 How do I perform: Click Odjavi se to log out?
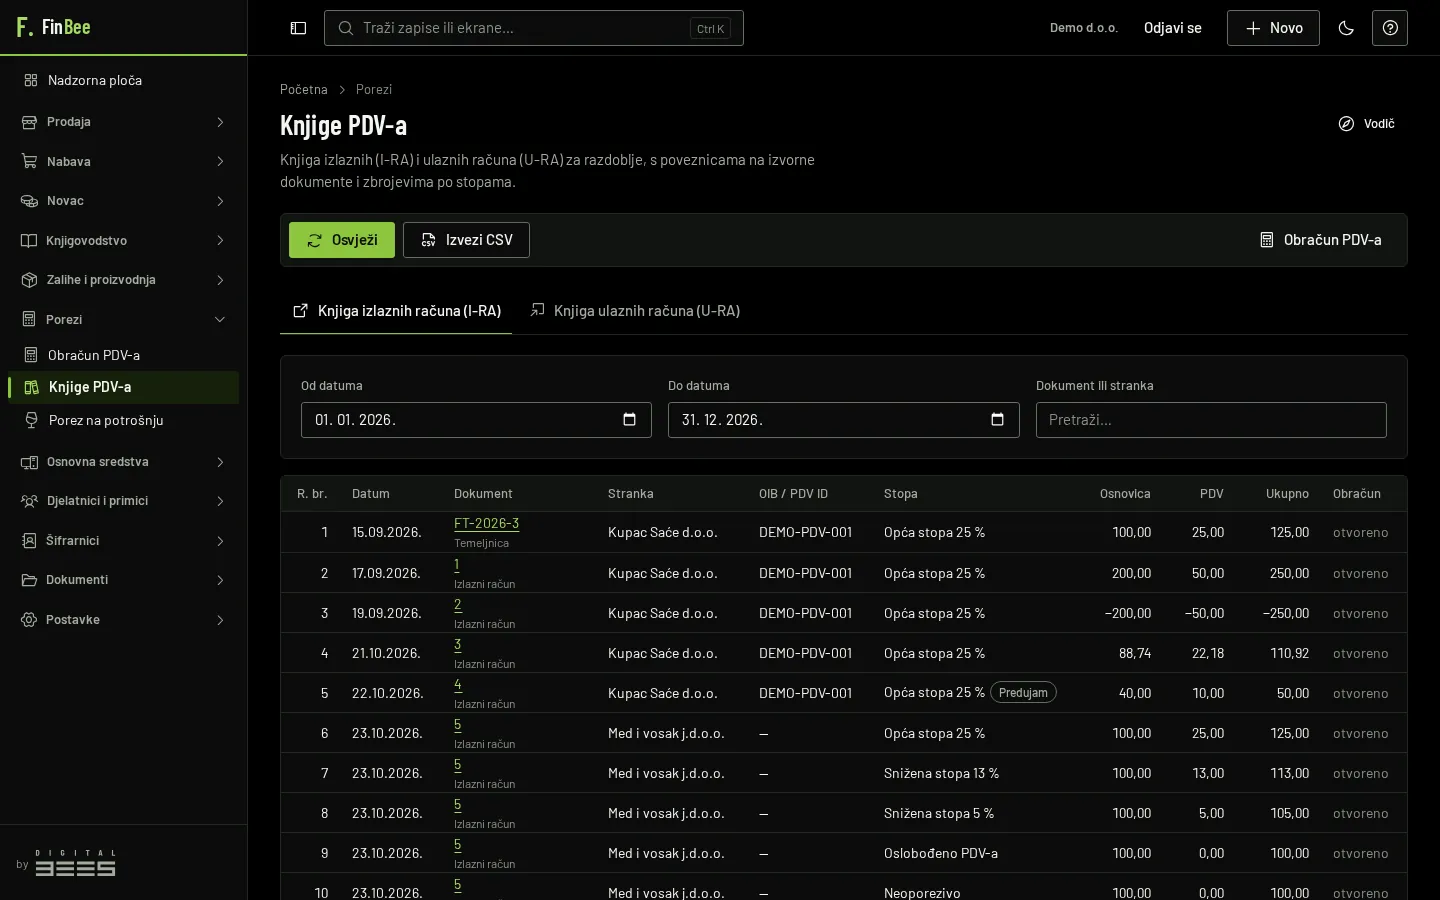[1173, 28]
